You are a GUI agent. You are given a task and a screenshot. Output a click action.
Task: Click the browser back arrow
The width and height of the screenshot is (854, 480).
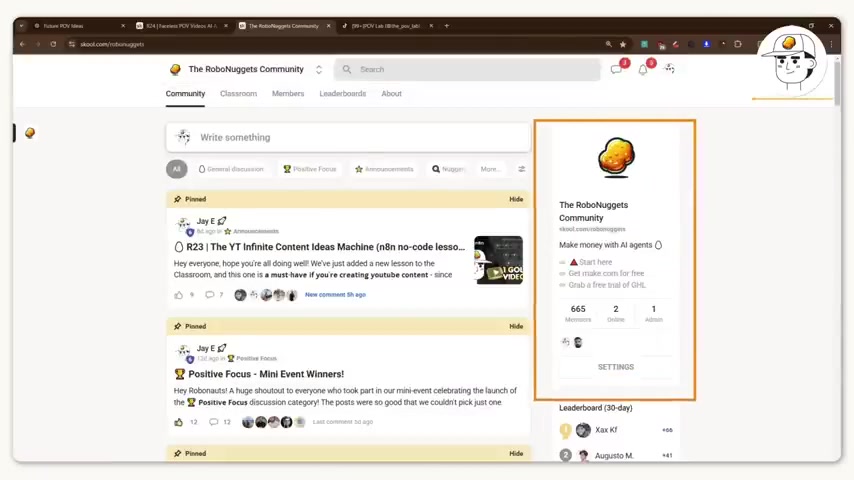(x=22, y=44)
